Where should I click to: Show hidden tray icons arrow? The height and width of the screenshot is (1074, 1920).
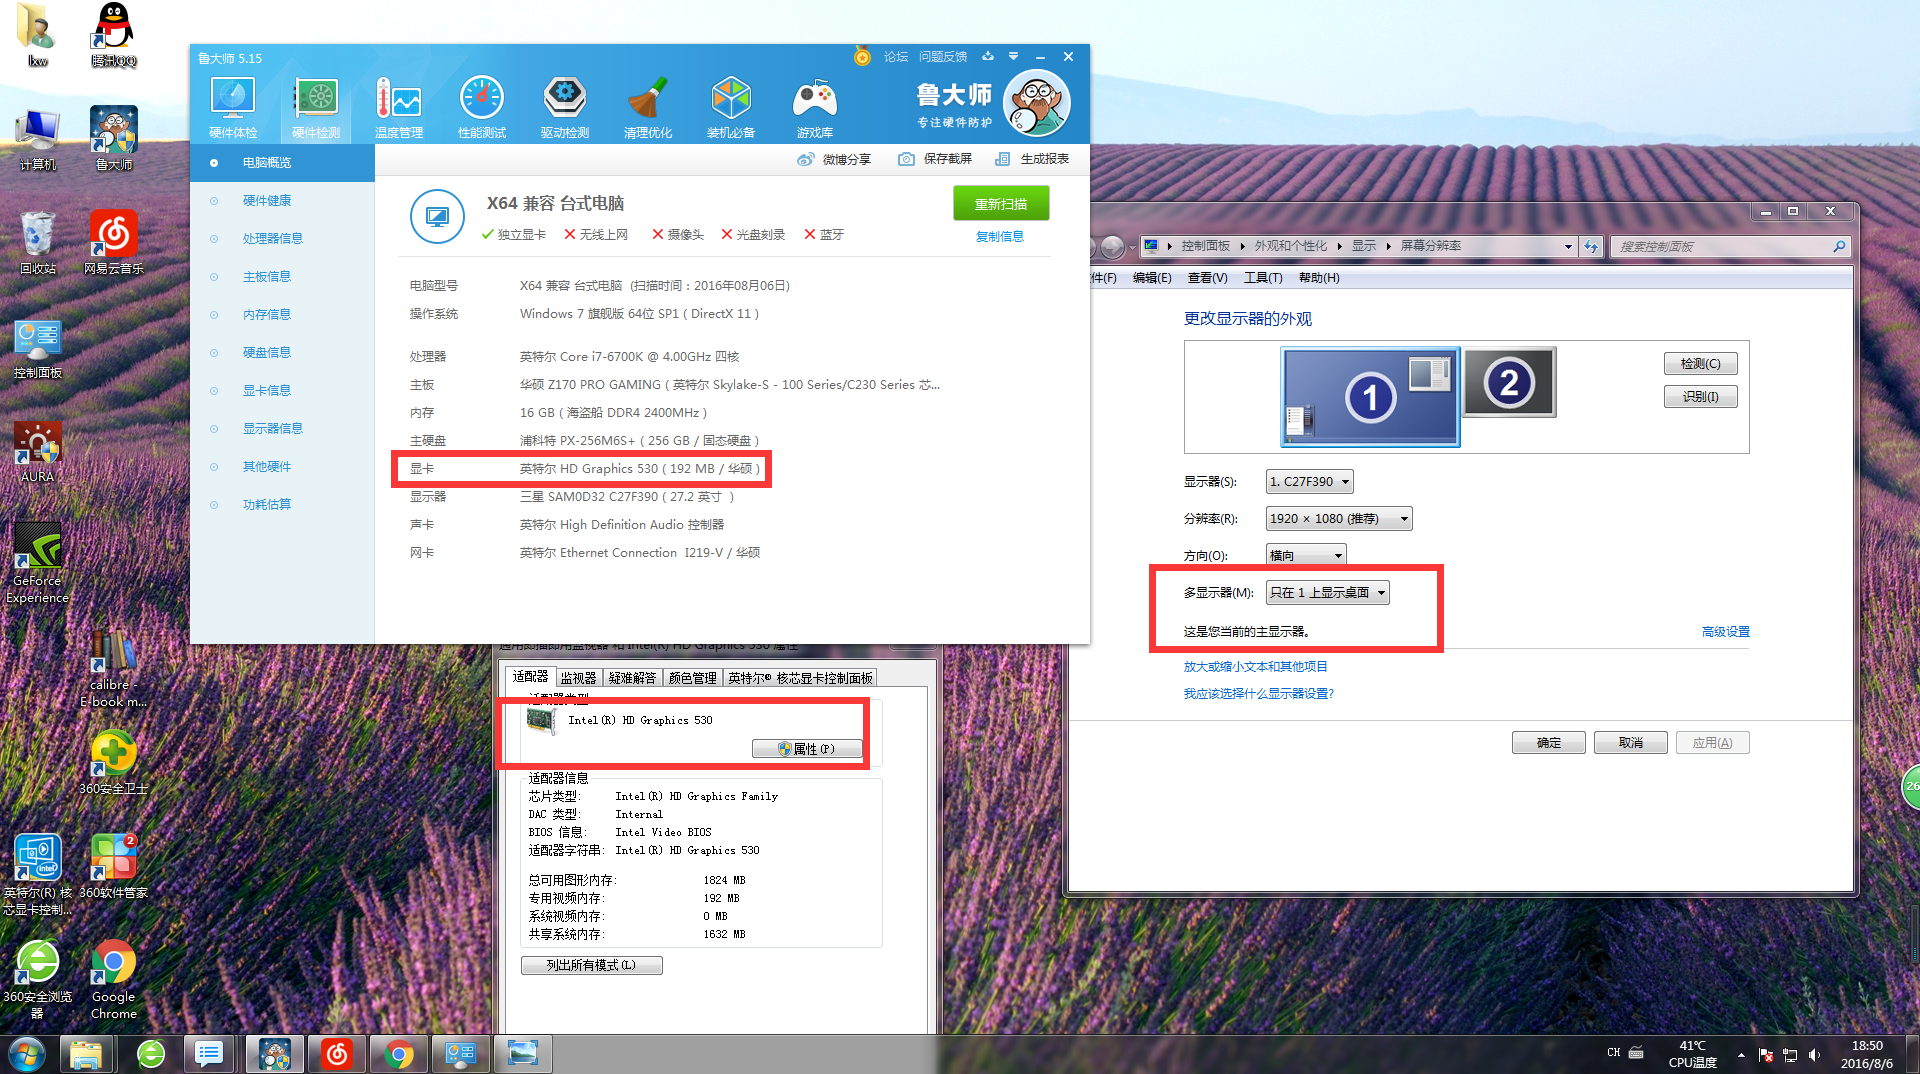[1741, 1055]
